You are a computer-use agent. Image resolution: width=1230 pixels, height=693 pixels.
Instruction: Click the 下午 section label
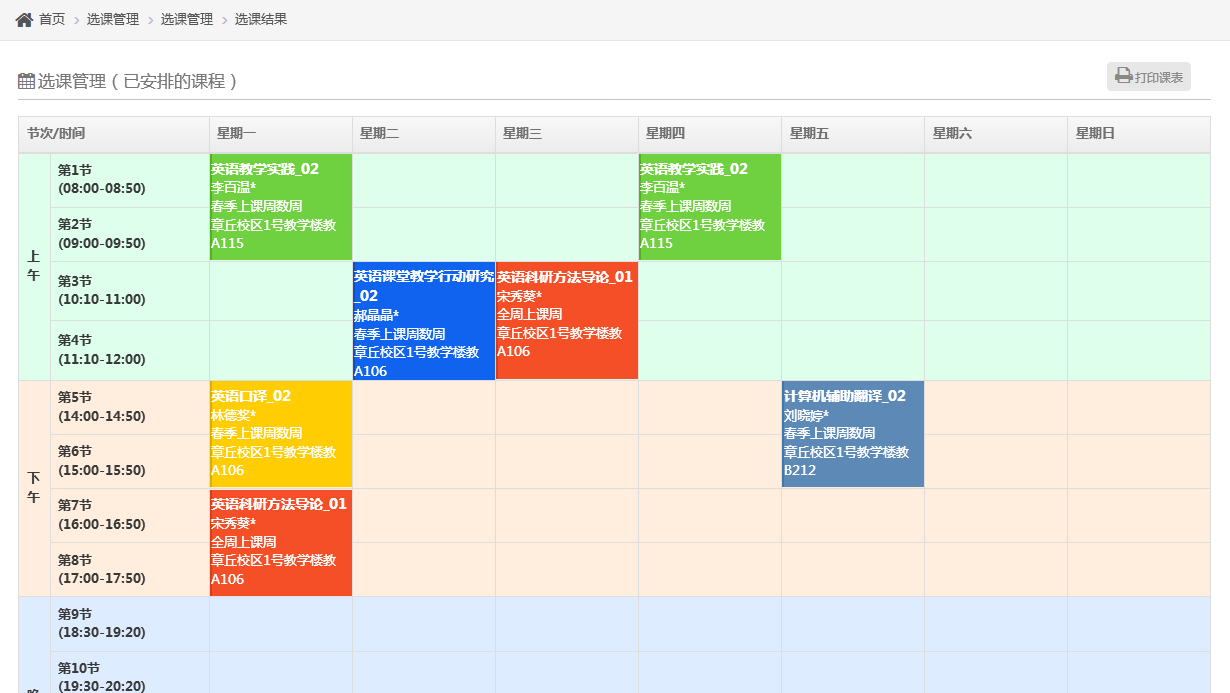pyautogui.click(x=34, y=488)
